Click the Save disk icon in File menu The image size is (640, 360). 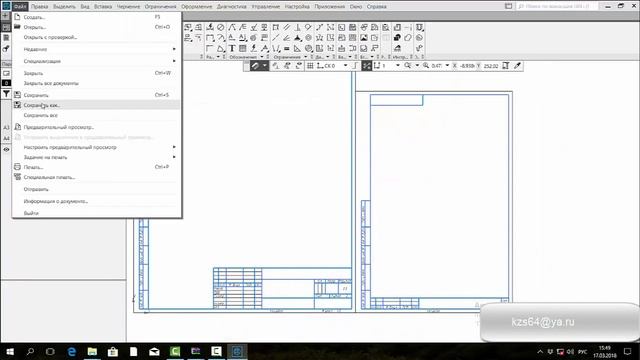pos(17,95)
